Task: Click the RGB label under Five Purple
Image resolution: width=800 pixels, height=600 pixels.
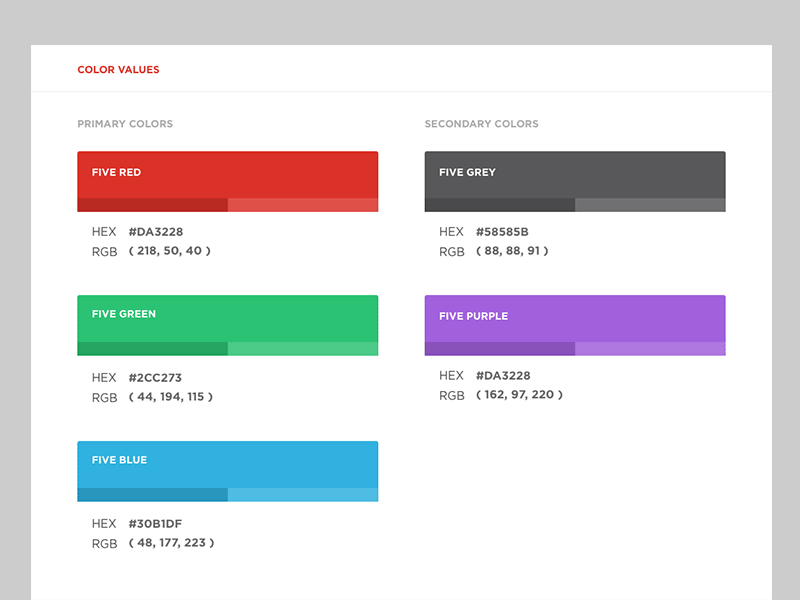Action: coord(452,395)
